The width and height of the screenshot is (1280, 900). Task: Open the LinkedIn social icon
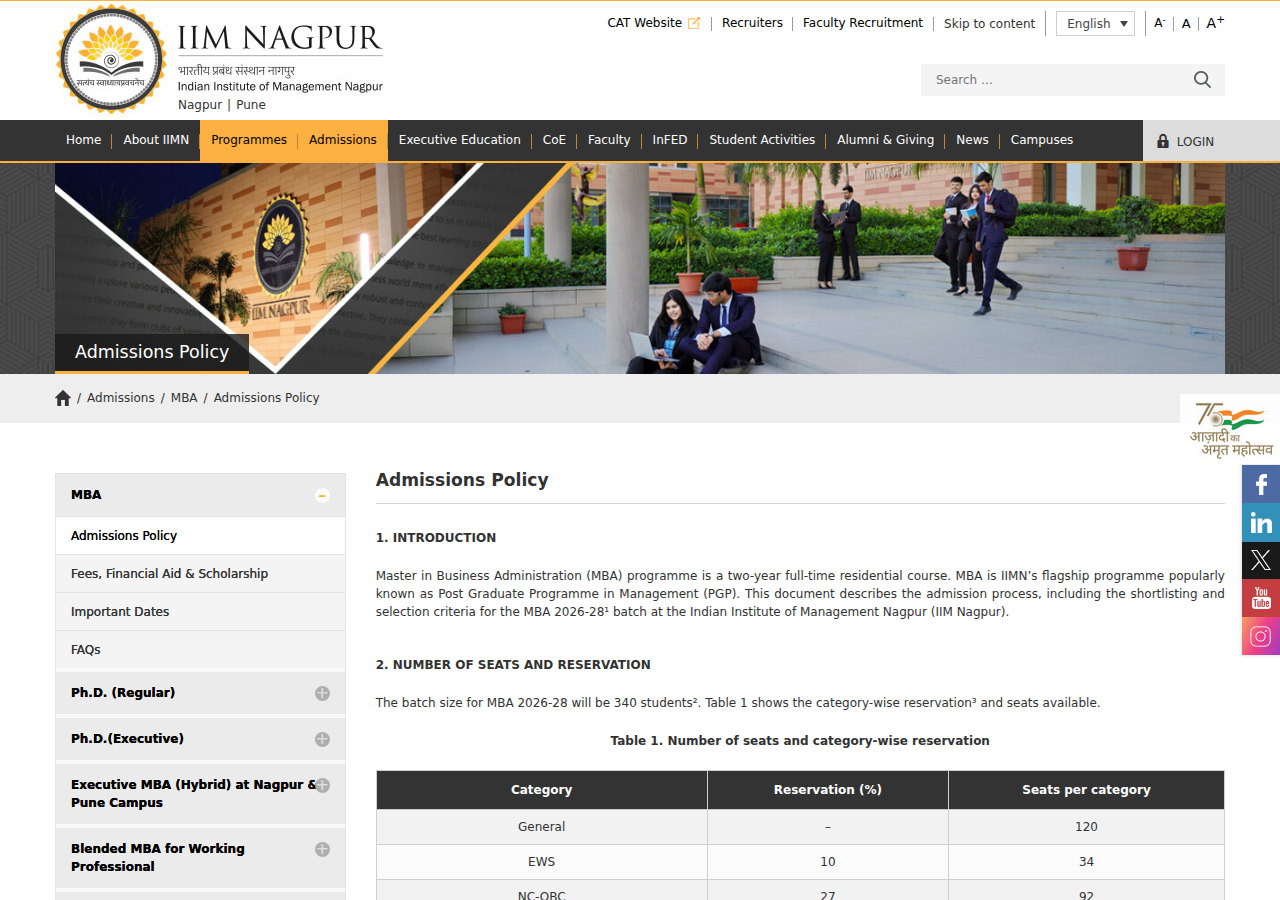click(1261, 522)
